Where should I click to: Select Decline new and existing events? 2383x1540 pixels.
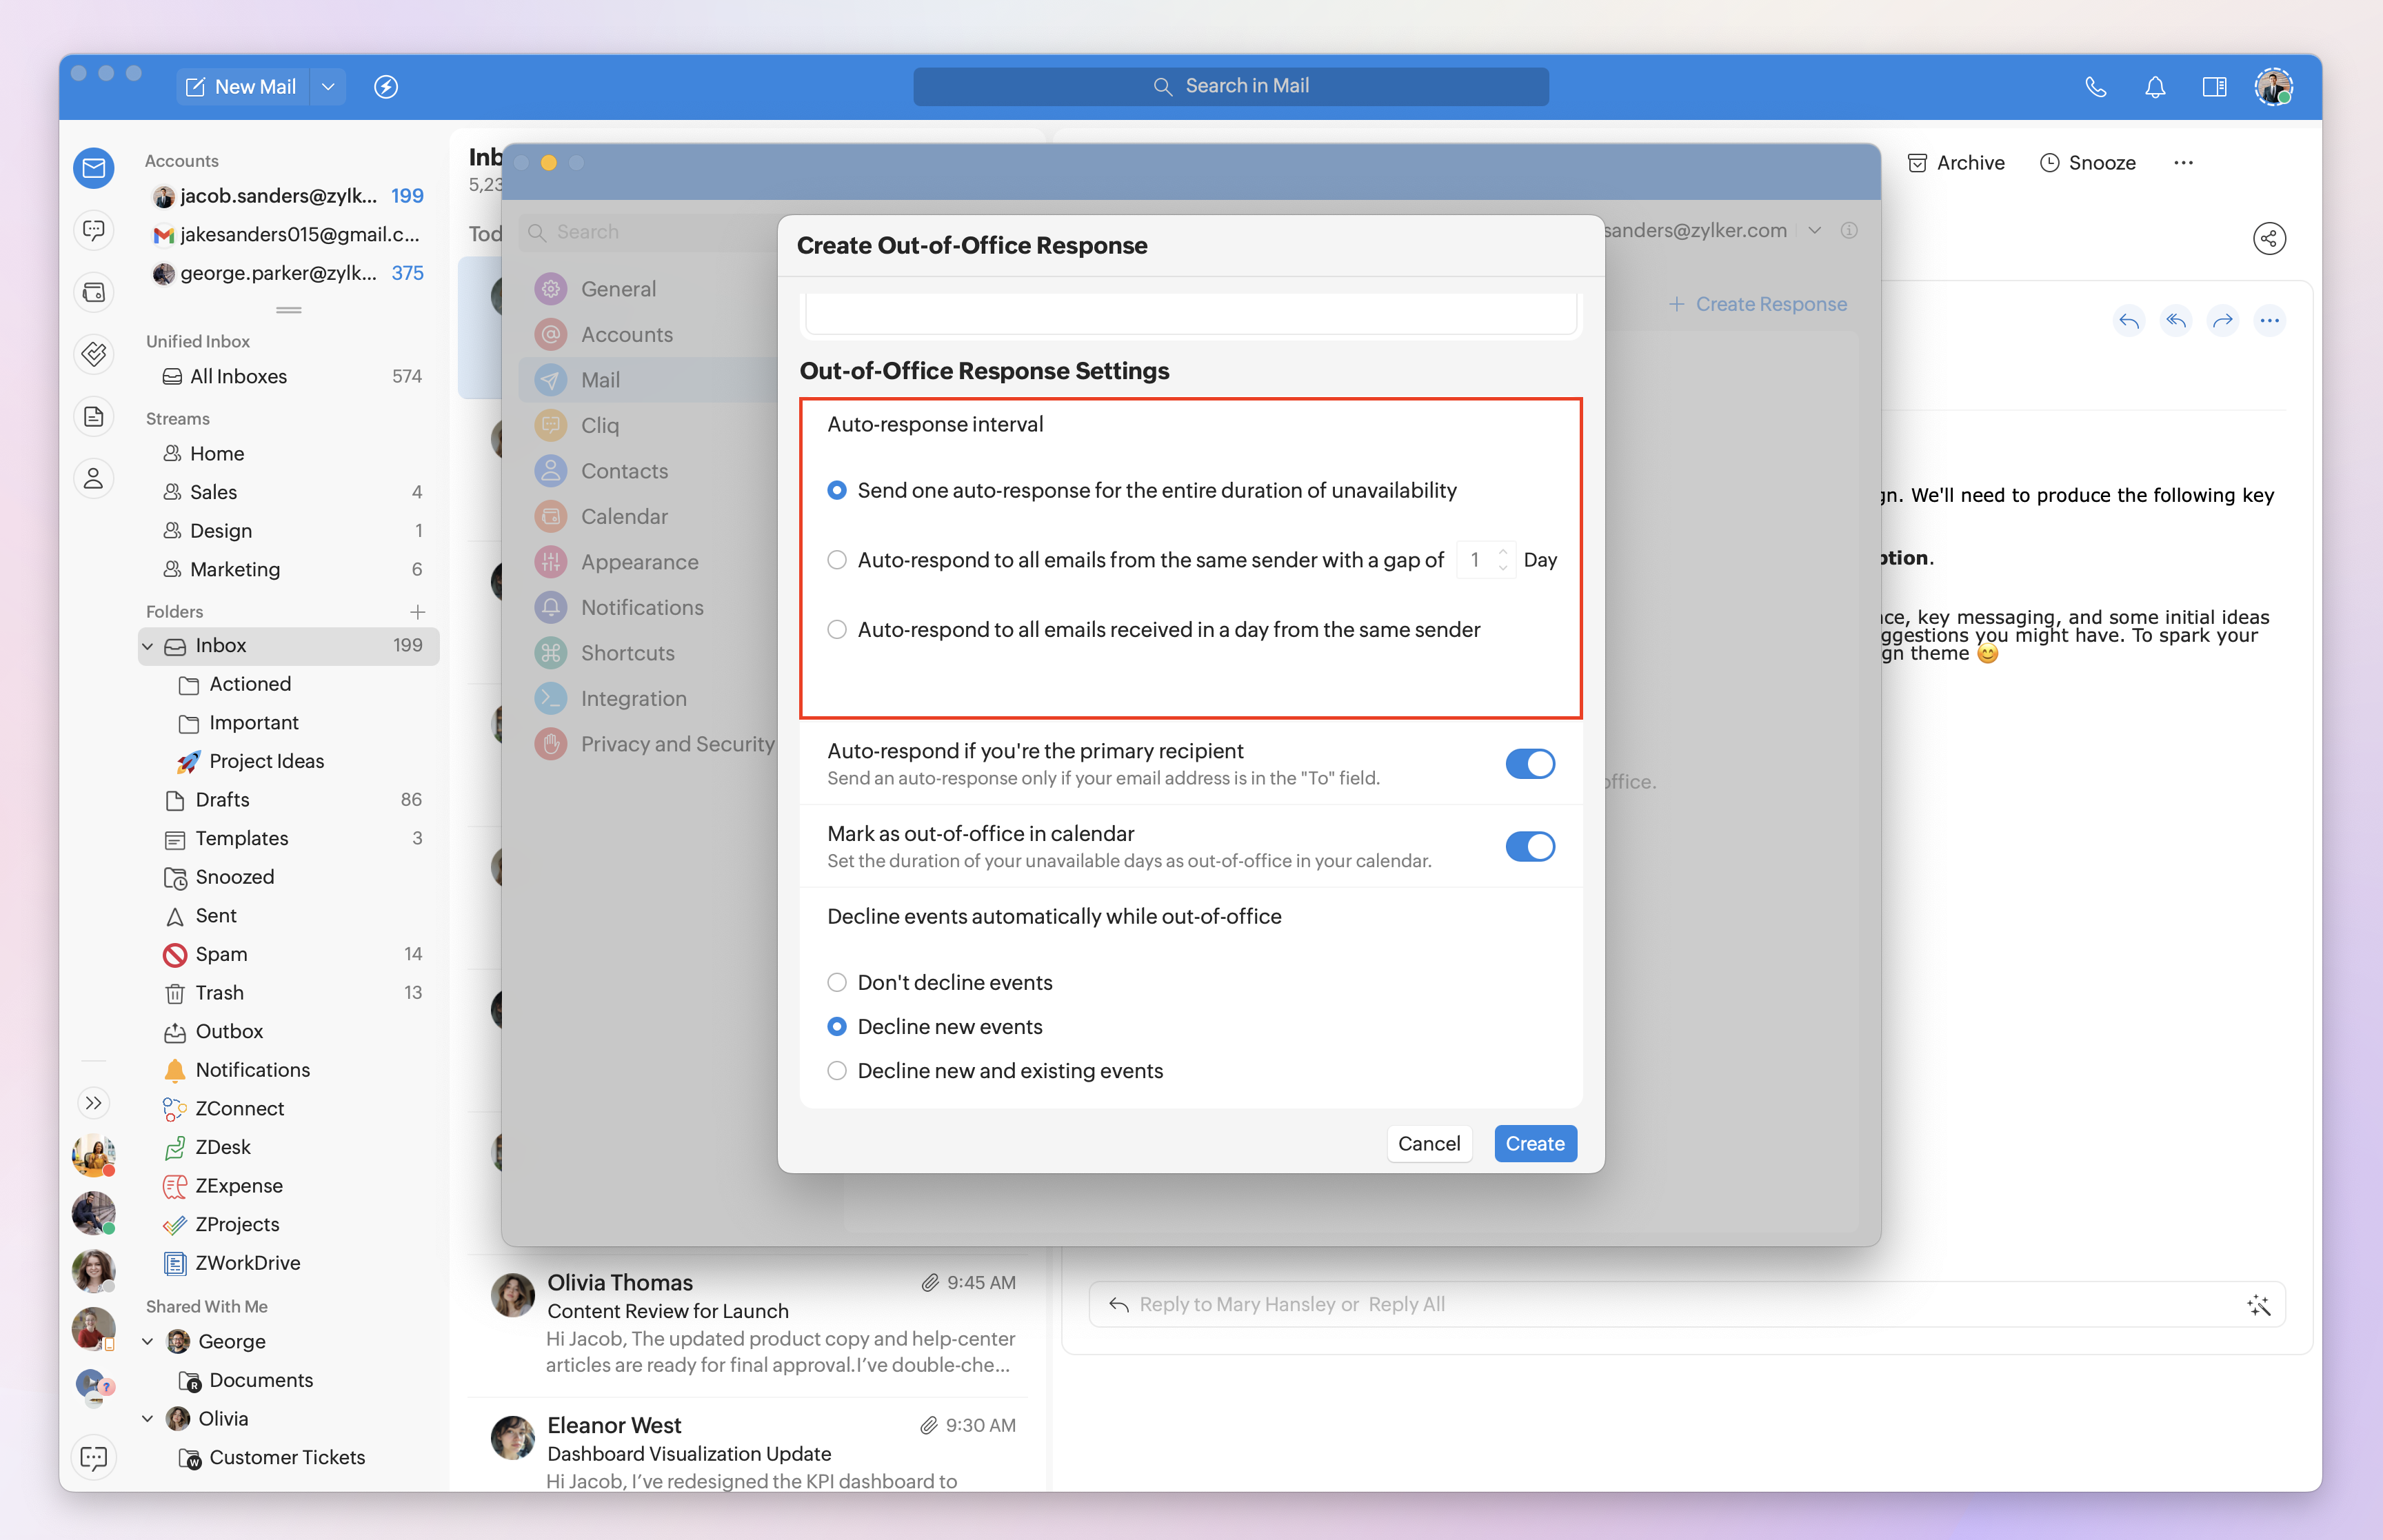coord(837,1071)
